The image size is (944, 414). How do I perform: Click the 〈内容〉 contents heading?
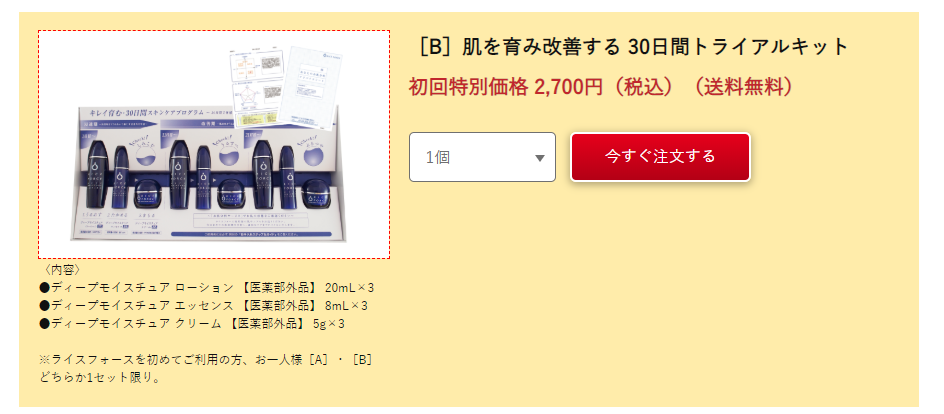pos(62,269)
